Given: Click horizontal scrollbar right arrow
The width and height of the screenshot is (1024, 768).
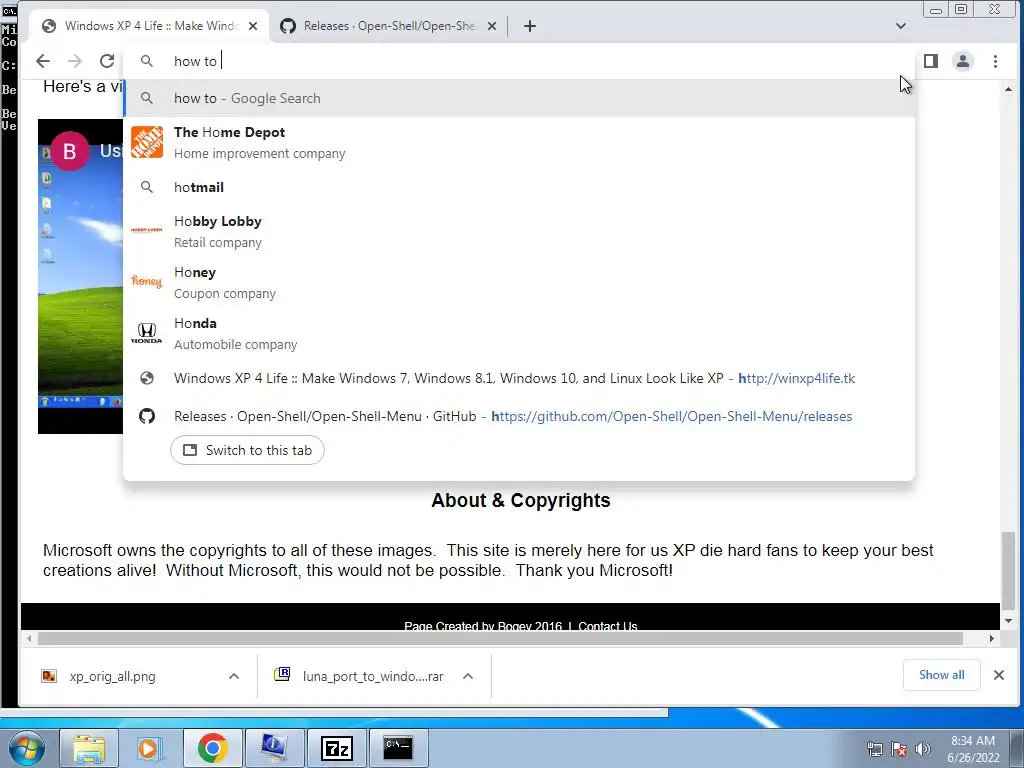Looking at the screenshot, I should point(991,638).
